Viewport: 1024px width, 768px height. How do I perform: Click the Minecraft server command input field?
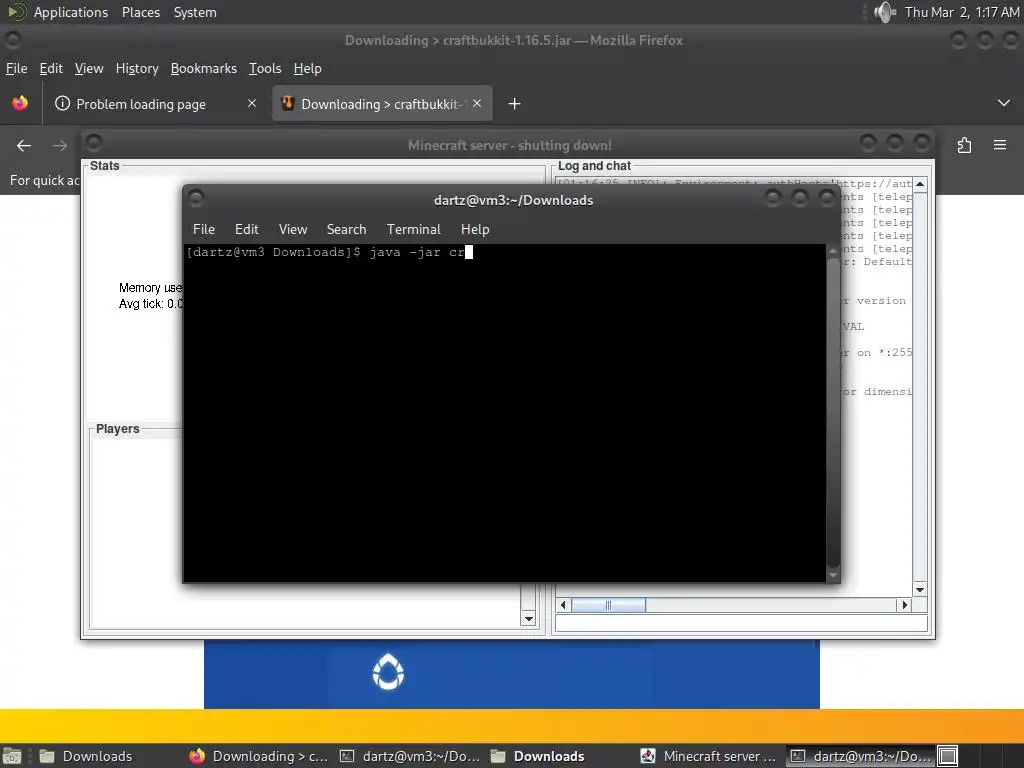click(x=741, y=623)
